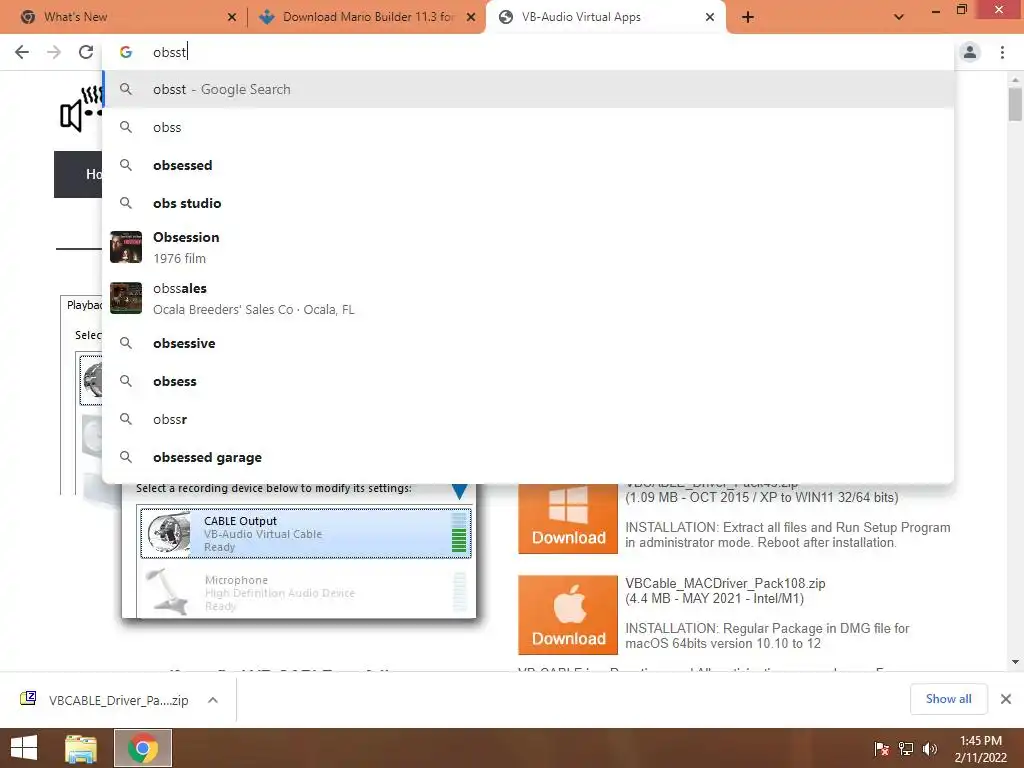This screenshot has width=1024, height=768.
Task: Reload the current page
Action: coord(86,52)
